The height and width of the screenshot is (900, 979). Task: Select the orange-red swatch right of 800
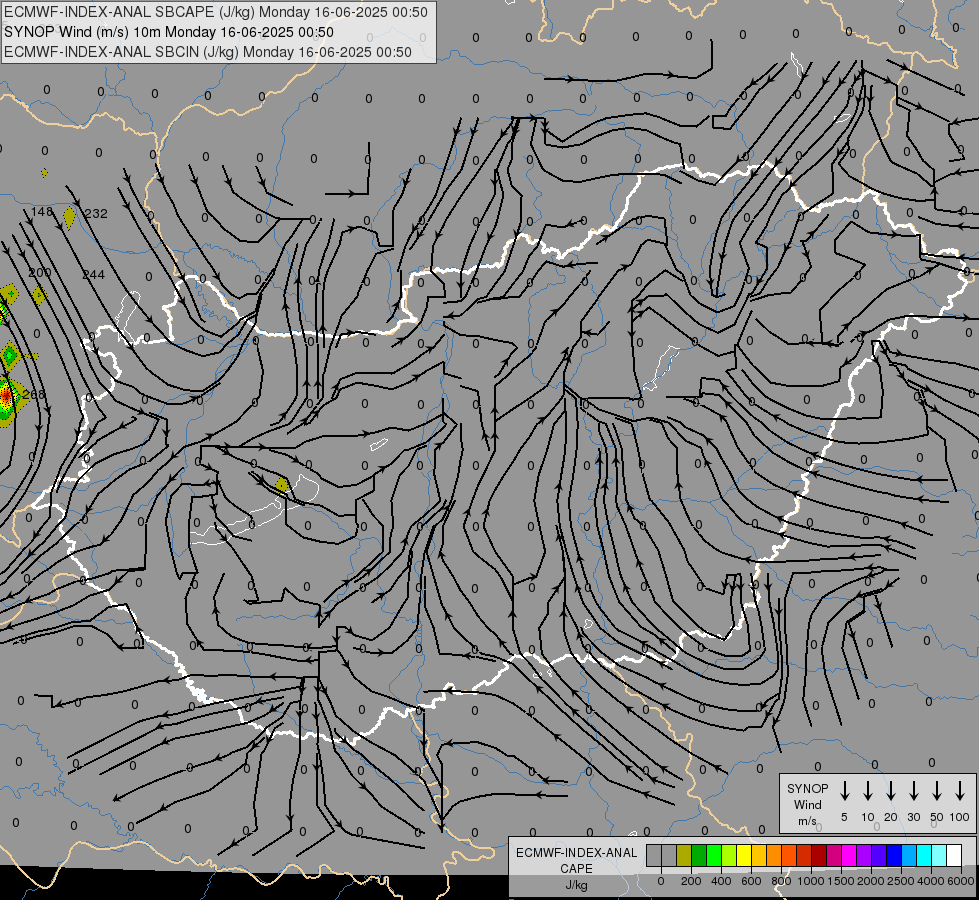tap(789, 855)
